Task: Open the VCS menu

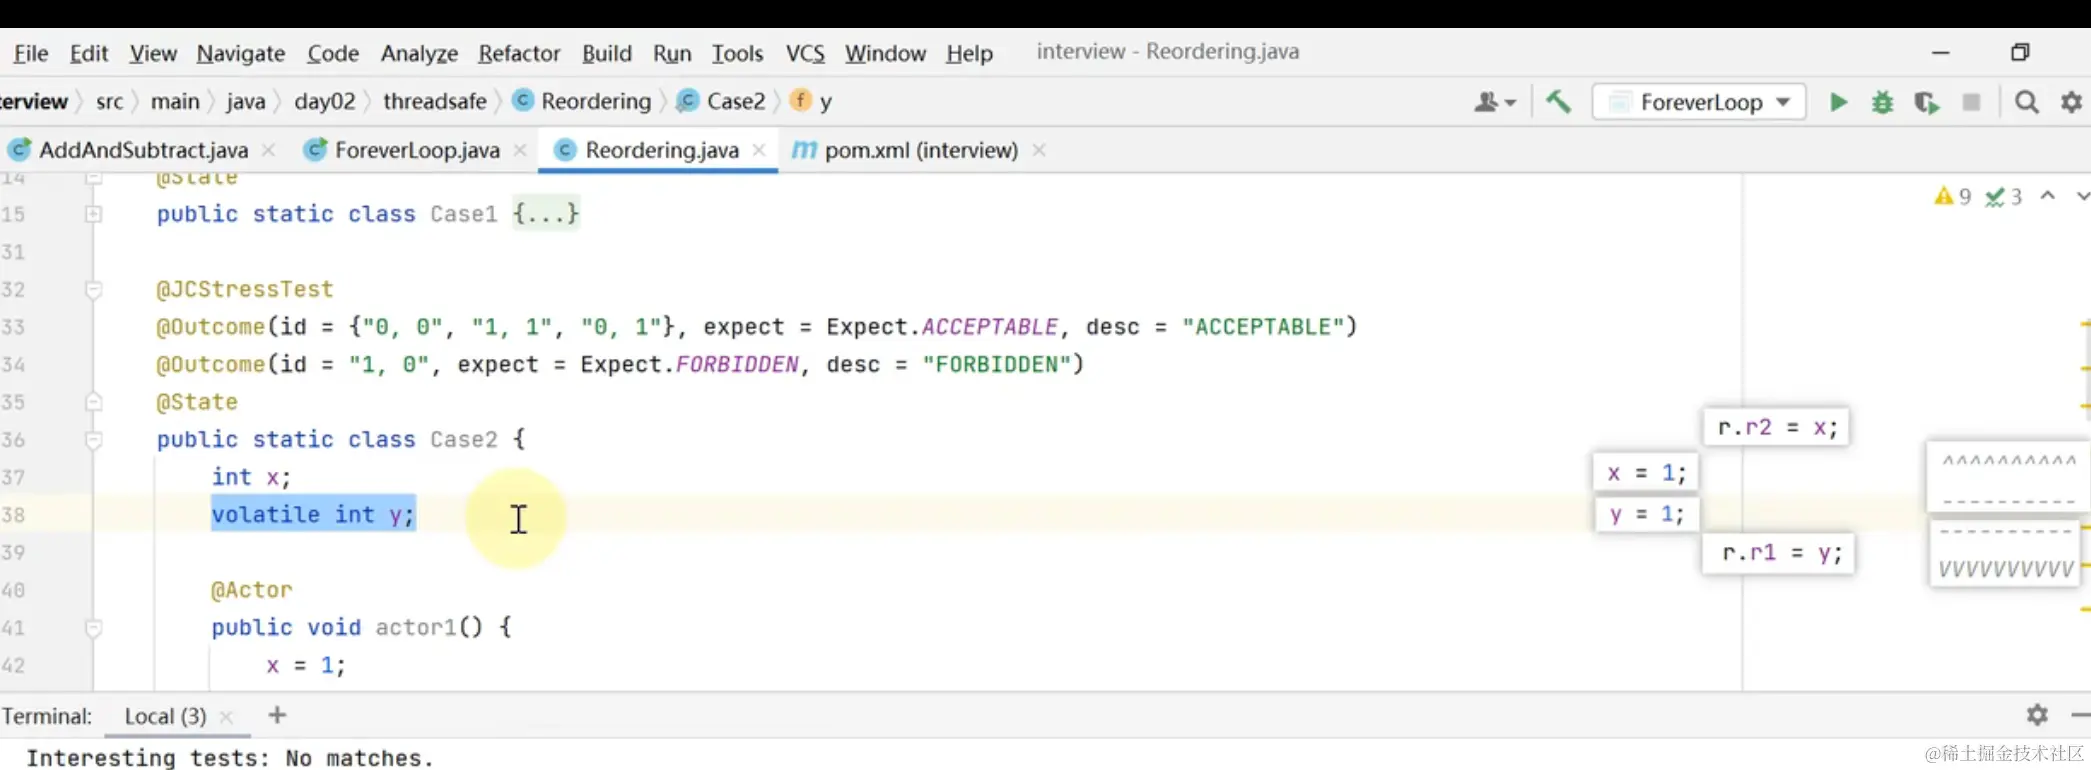Action: pos(805,53)
